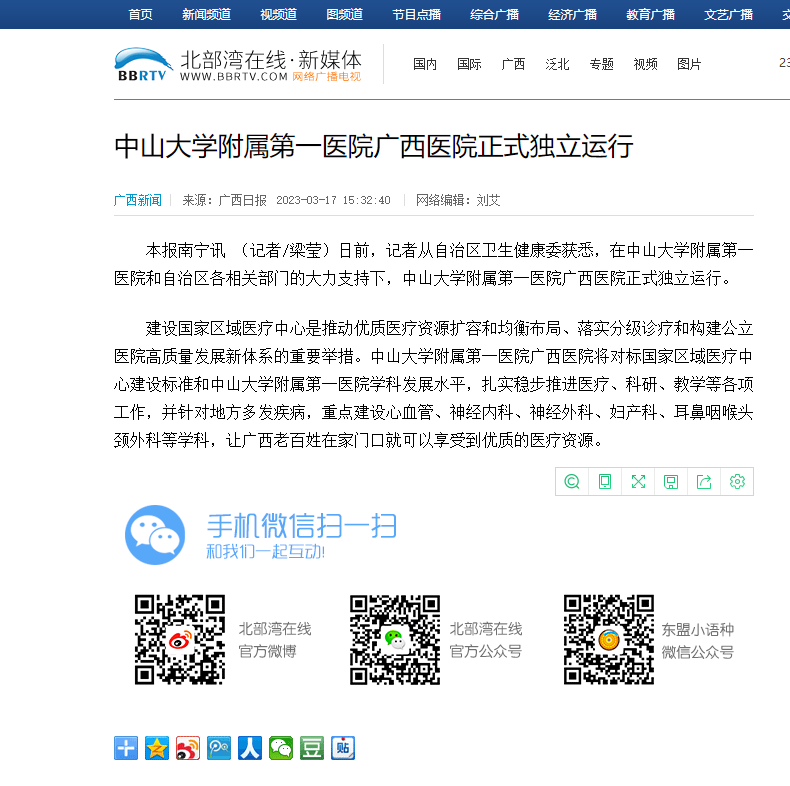
Task: Click the 北部湾在线 官方微博 QR code
Action: click(x=180, y=640)
